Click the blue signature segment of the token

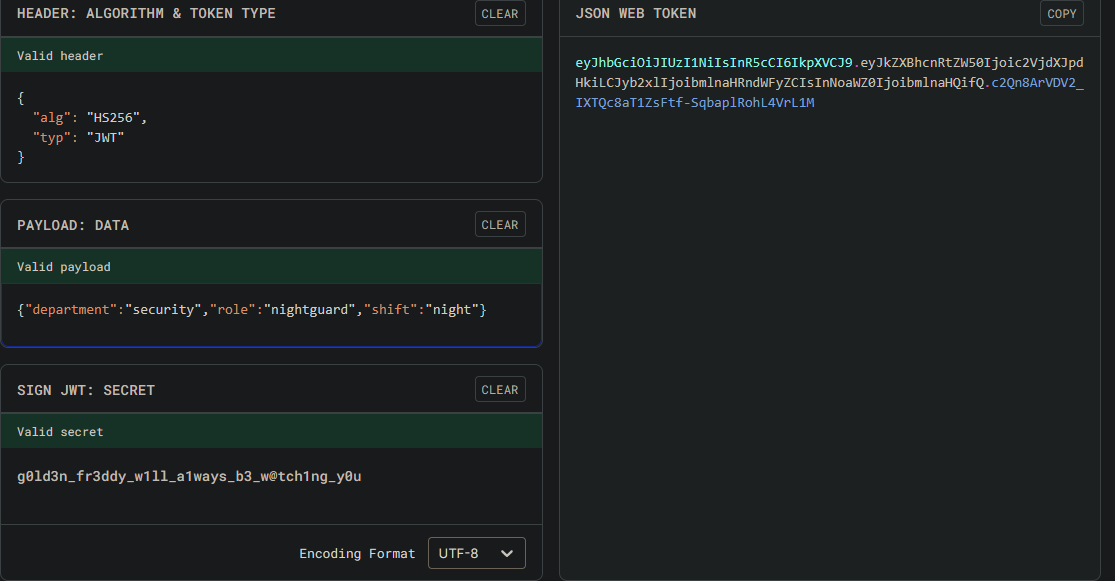pos(695,102)
